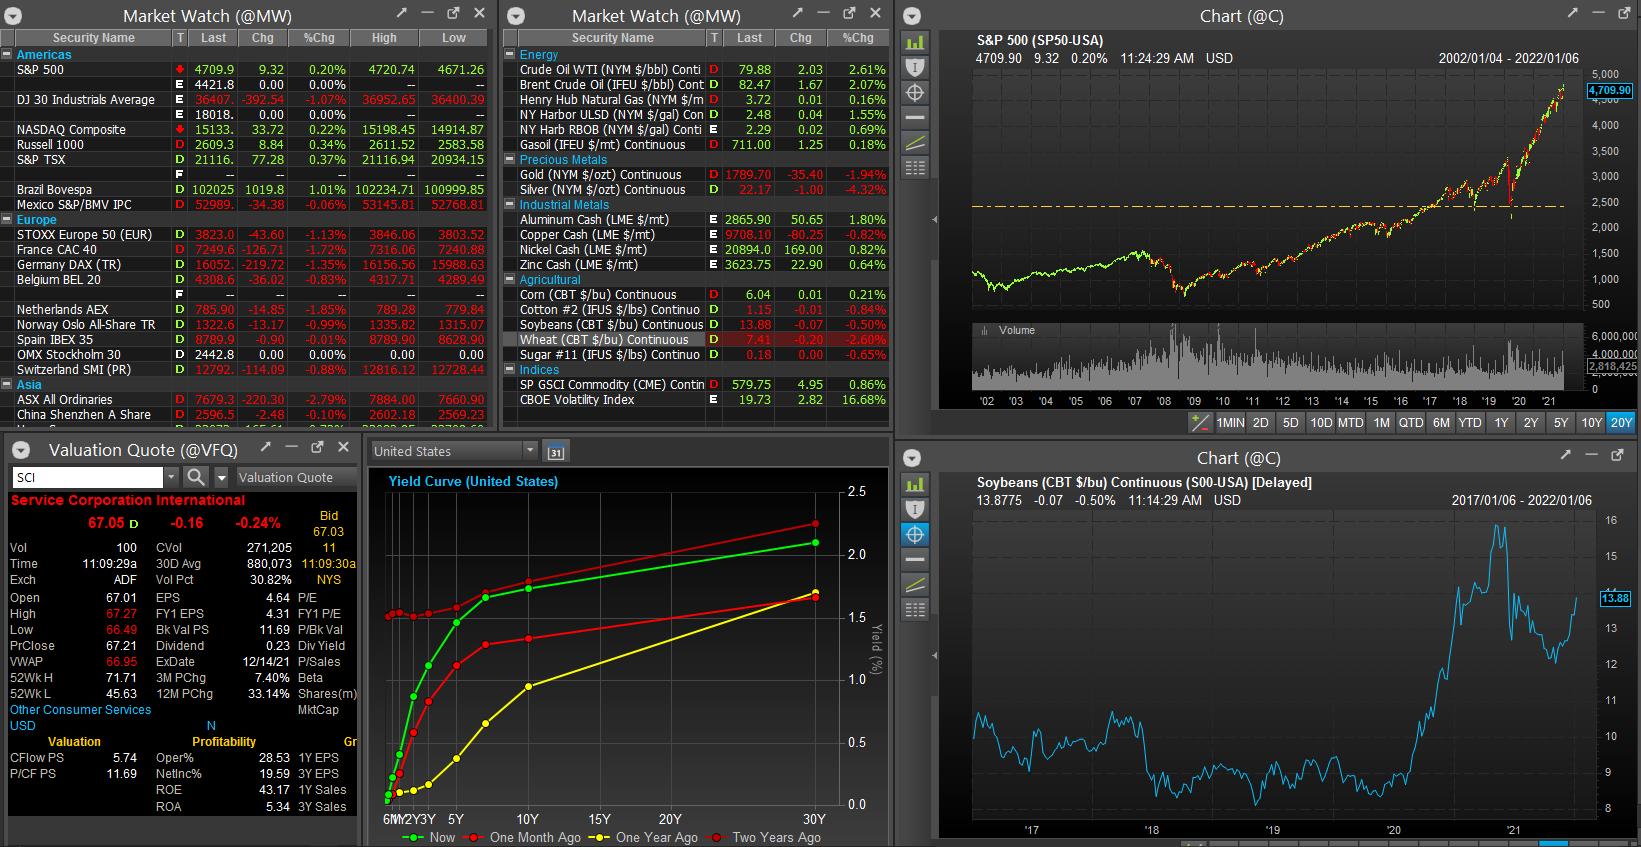
Task: Open the dropdown arrow next to the search icon
Action: (222, 478)
